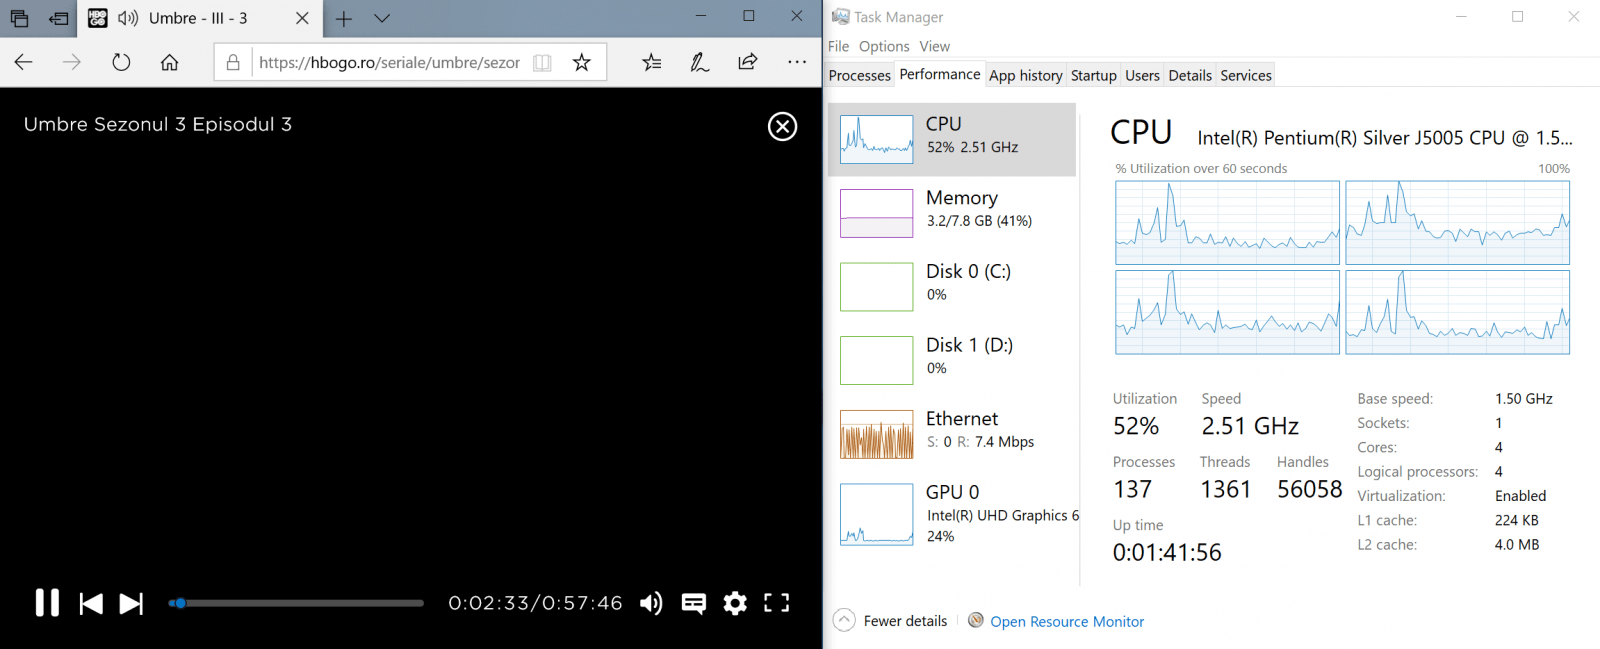Click the Base speed value 1.50 GHz
This screenshot has height=649, width=1600.
(x=1524, y=398)
